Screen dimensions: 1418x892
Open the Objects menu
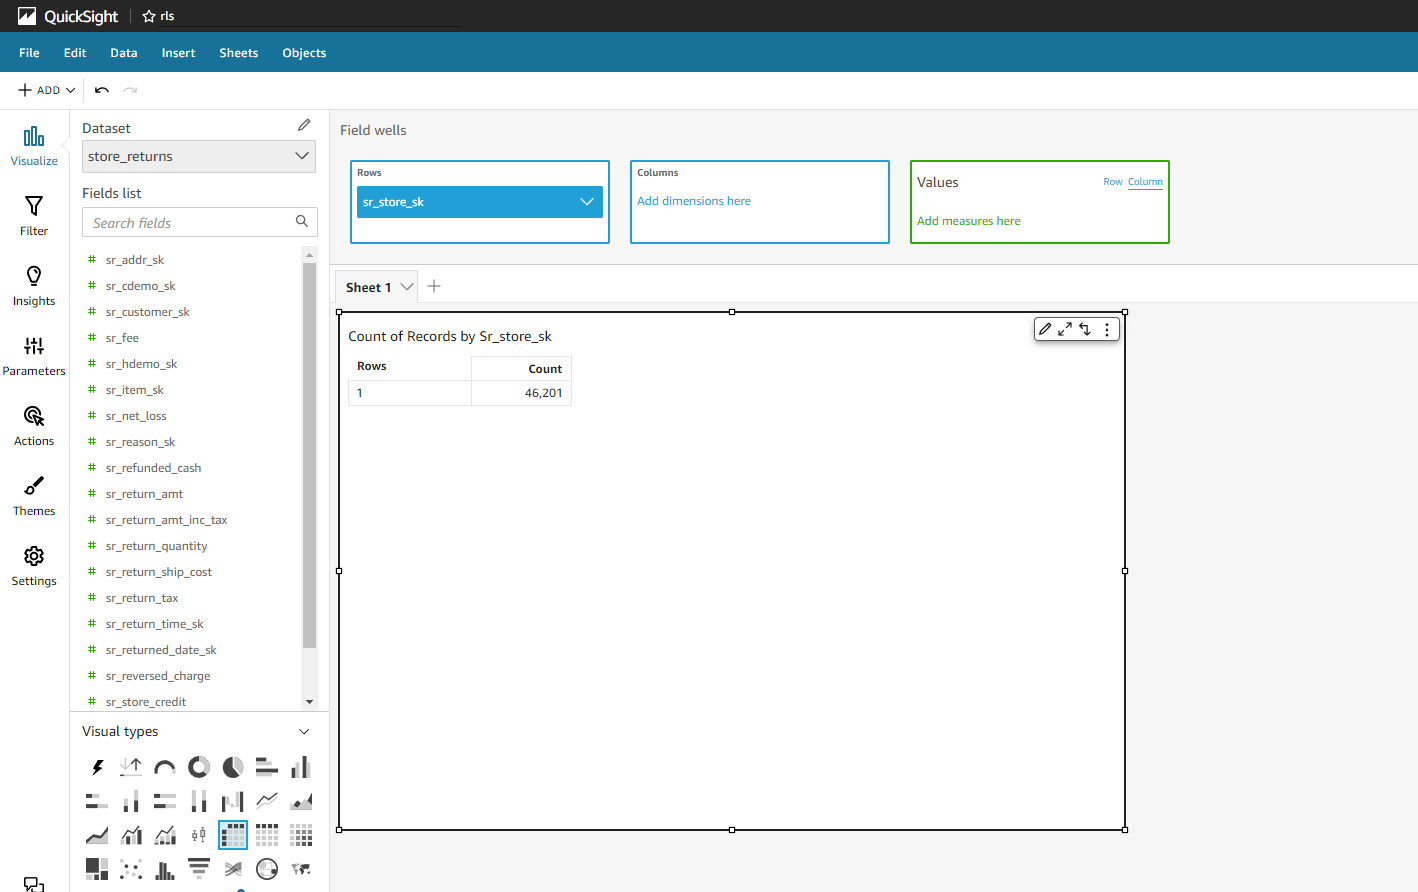click(304, 53)
